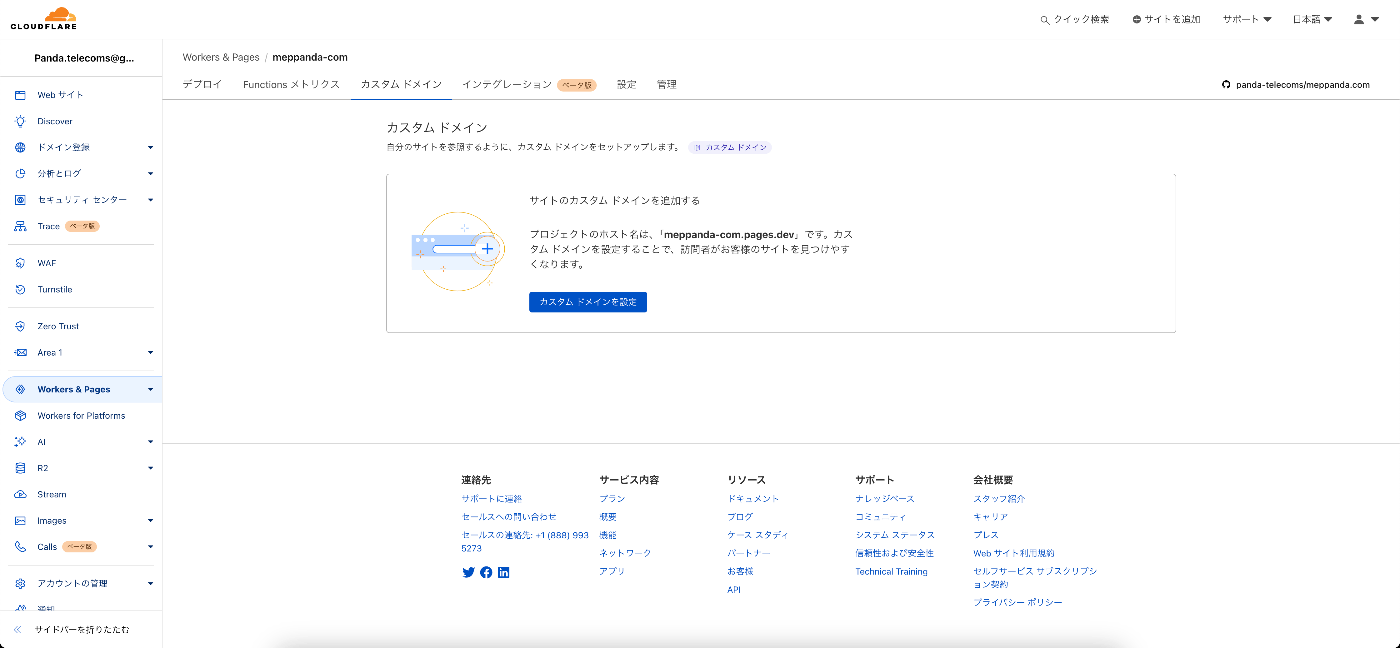Click the クイック検索 magnifier search
The image size is (1400, 648).
coord(1075,19)
